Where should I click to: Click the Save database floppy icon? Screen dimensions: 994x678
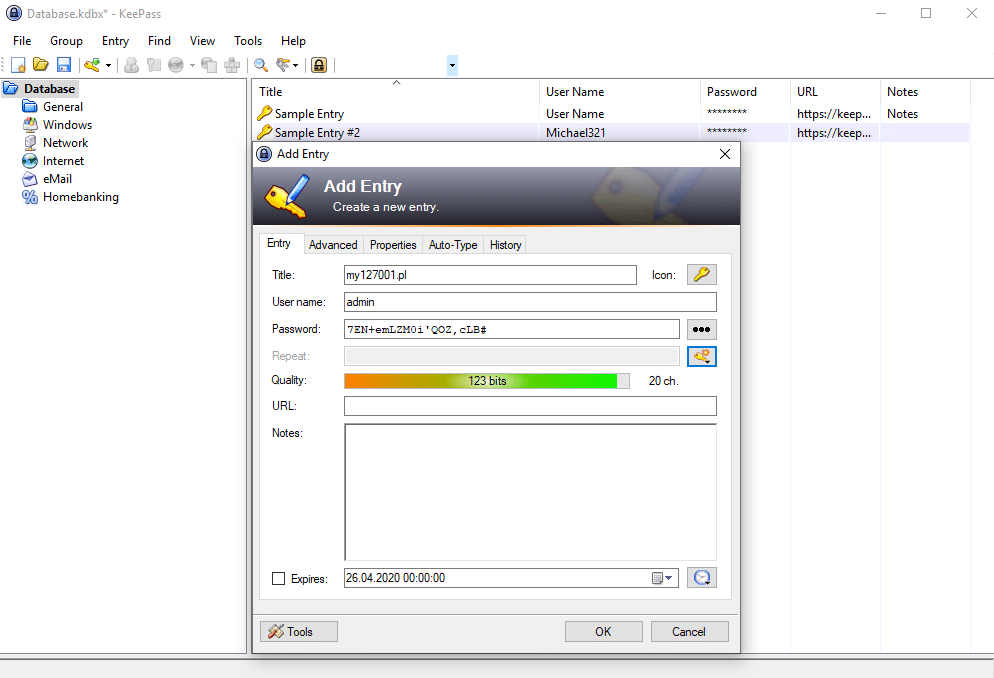click(63, 65)
